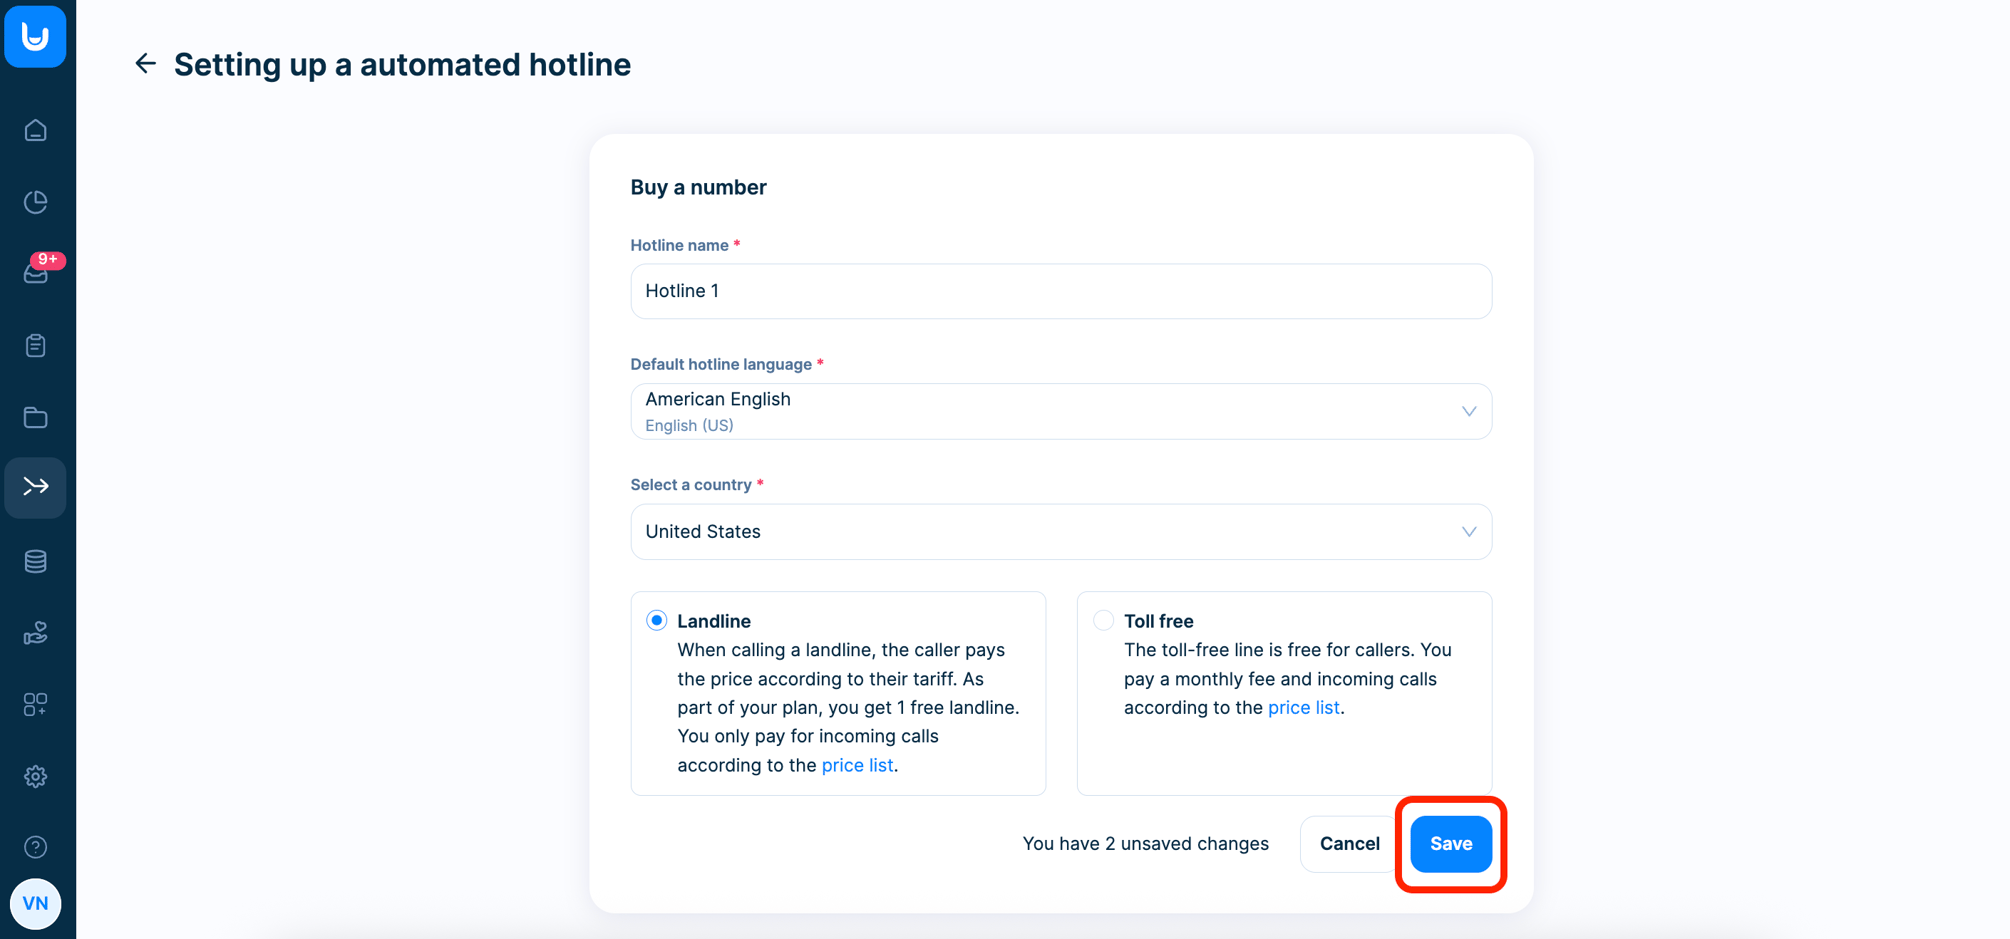Go back using the arrow icon

point(146,64)
